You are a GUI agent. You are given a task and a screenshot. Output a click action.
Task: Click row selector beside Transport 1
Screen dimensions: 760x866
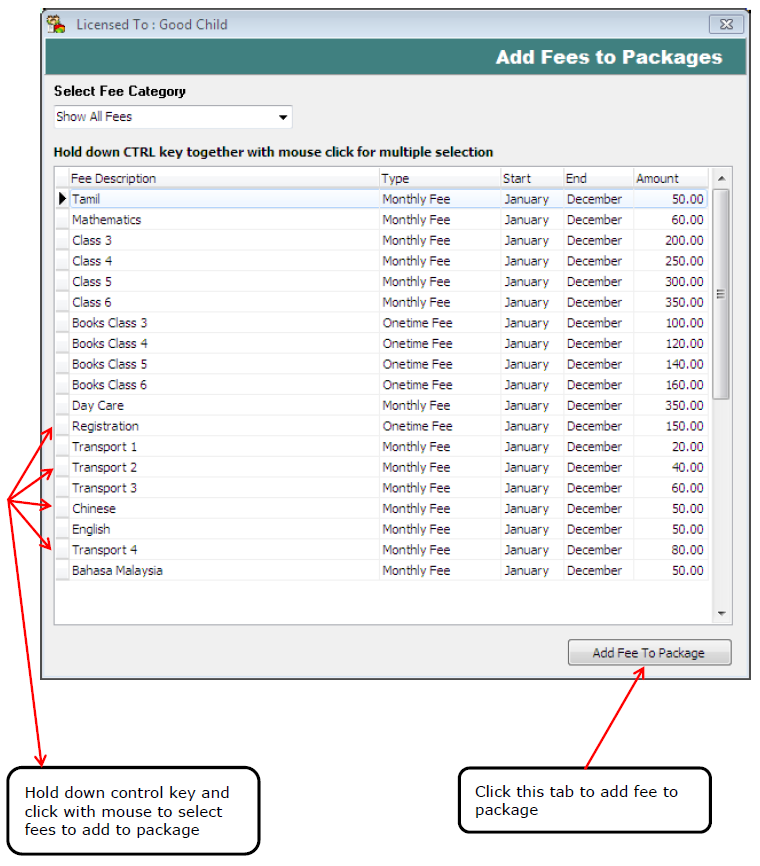tap(62, 447)
